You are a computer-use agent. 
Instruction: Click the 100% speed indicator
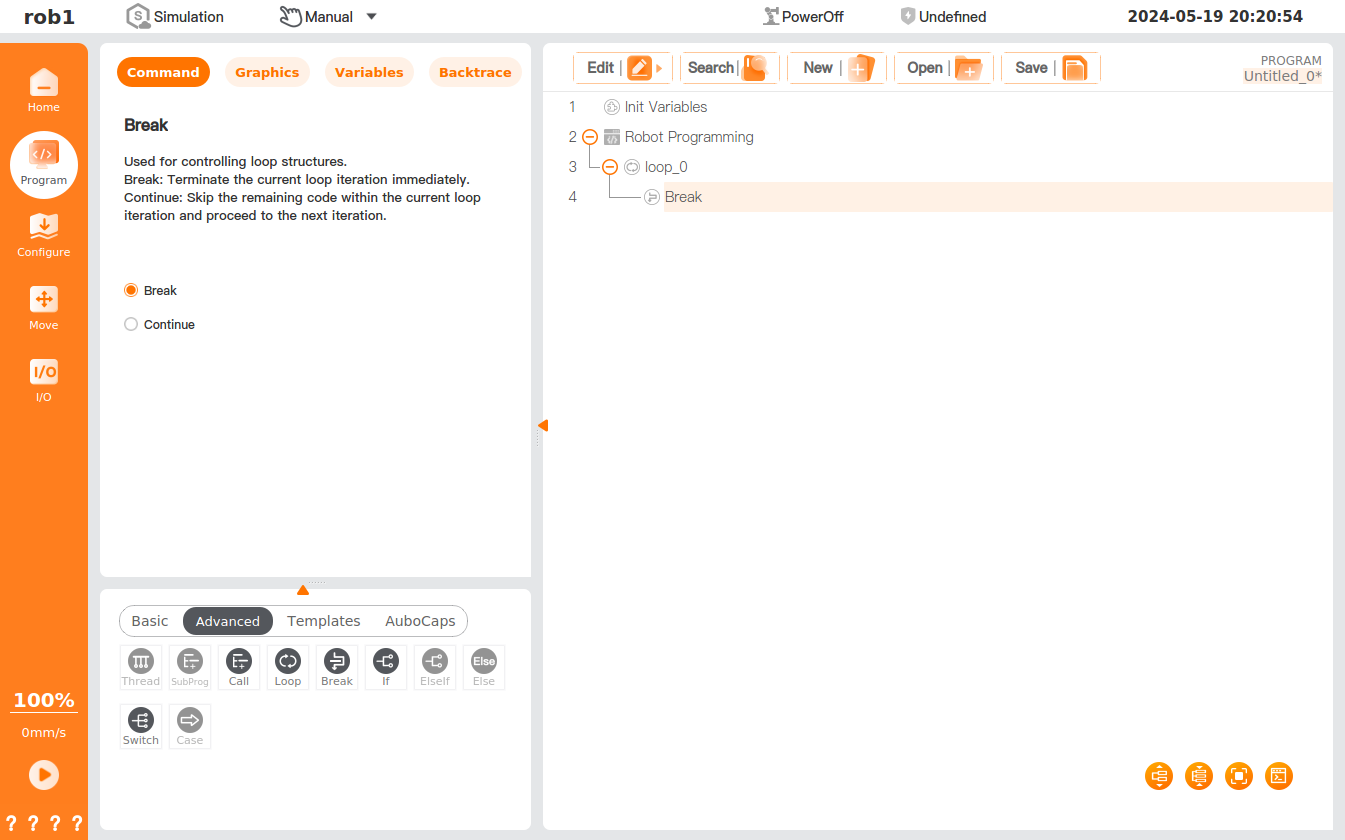click(x=44, y=700)
